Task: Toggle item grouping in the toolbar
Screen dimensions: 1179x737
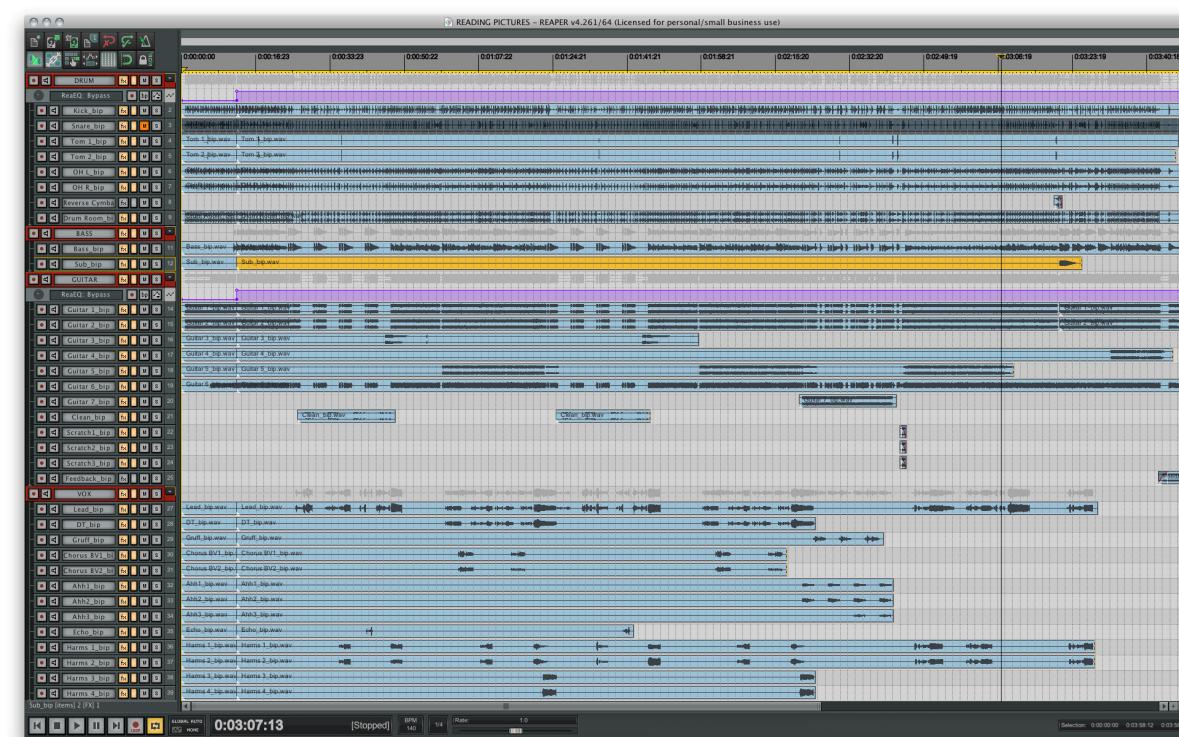Action: 53,59
